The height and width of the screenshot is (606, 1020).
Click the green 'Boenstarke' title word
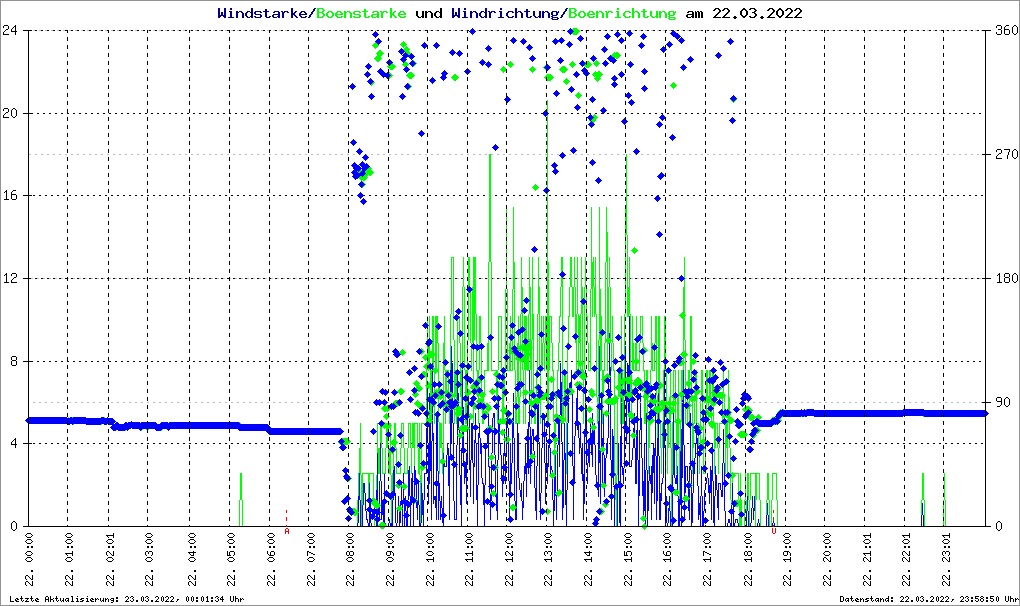tap(361, 13)
